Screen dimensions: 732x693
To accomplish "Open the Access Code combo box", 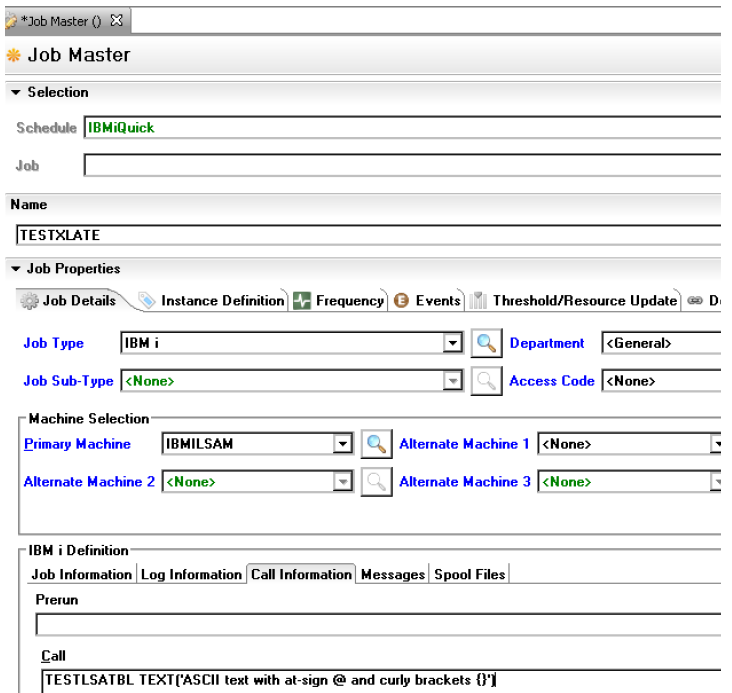I will click(662, 381).
